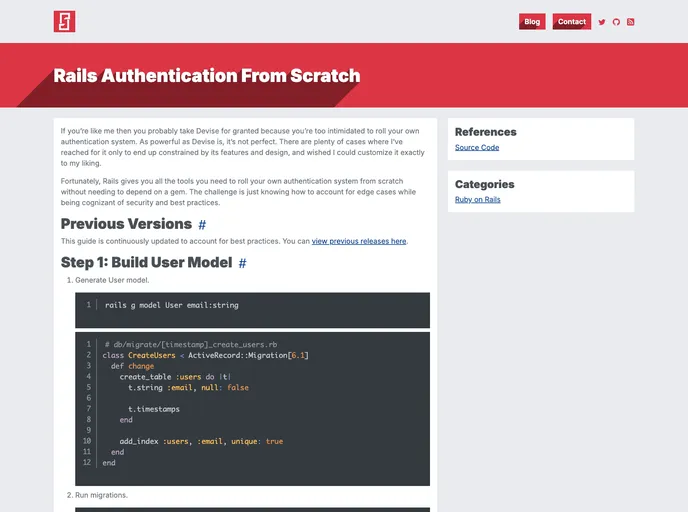The width and height of the screenshot is (688, 512).
Task: Click the 'def change' code line
Action: [x=133, y=366]
